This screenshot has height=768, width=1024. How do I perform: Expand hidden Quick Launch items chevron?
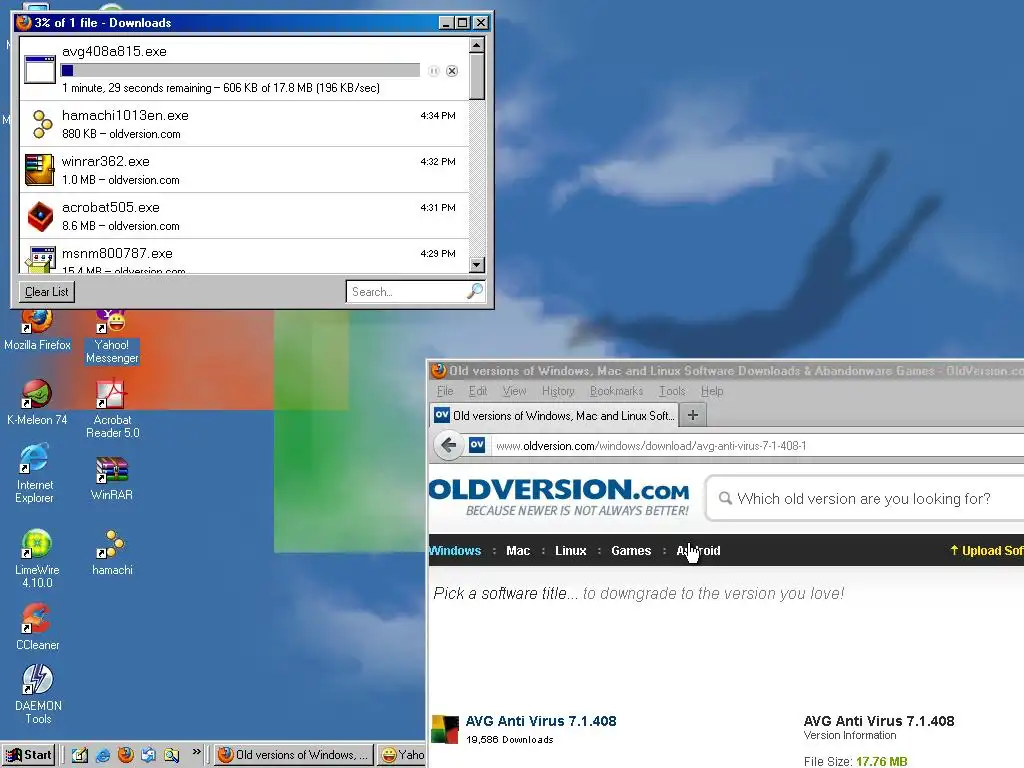pyautogui.click(x=196, y=752)
